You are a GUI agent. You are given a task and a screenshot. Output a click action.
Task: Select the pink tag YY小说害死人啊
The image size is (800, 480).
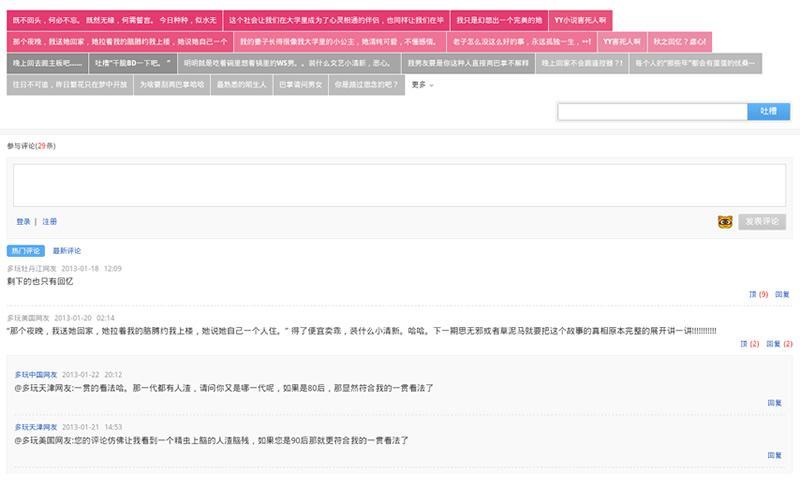[x=580, y=20]
